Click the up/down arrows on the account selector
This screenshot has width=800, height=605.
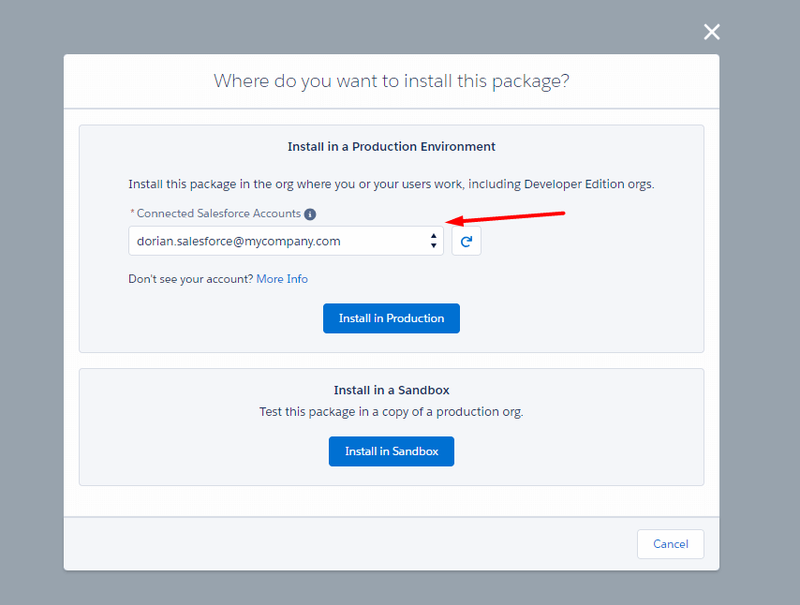(433, 241)
